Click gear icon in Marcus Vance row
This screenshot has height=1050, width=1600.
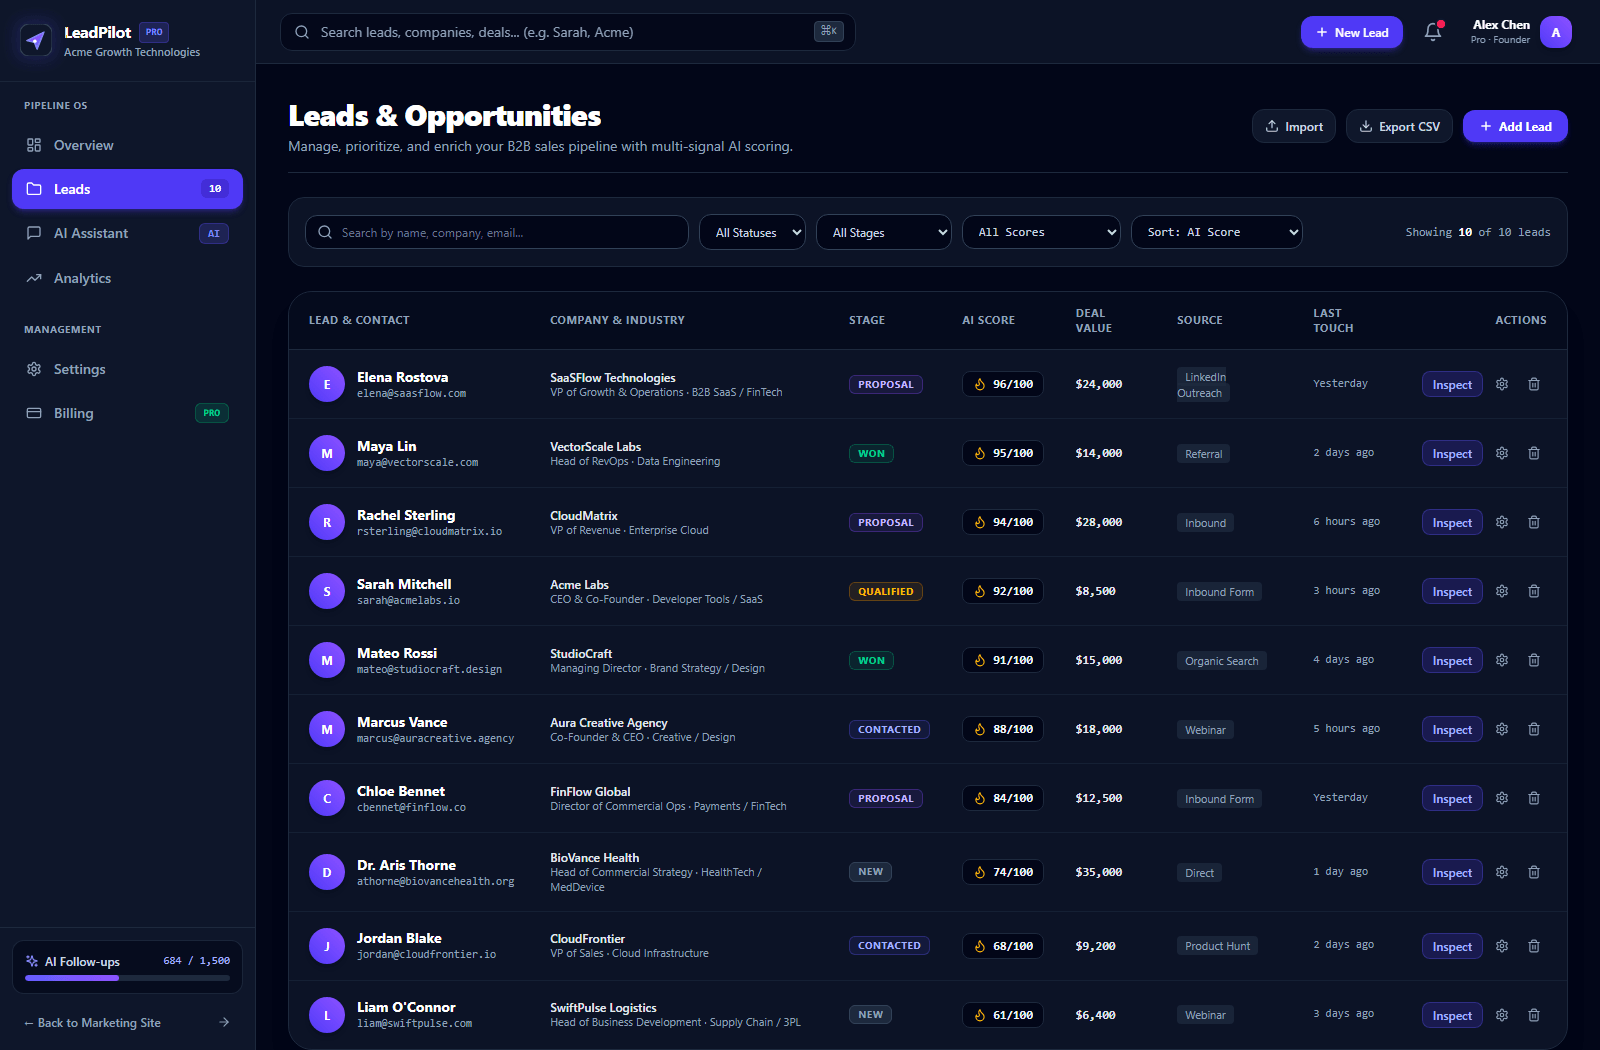[1502, 729]
